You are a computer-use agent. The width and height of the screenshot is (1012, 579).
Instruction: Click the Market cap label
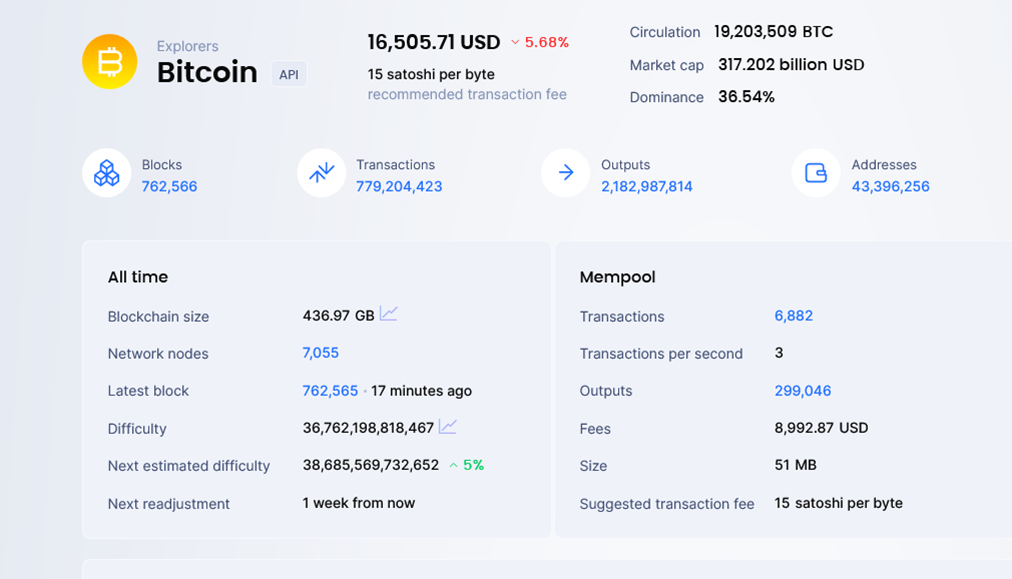(x=667, y=65)
